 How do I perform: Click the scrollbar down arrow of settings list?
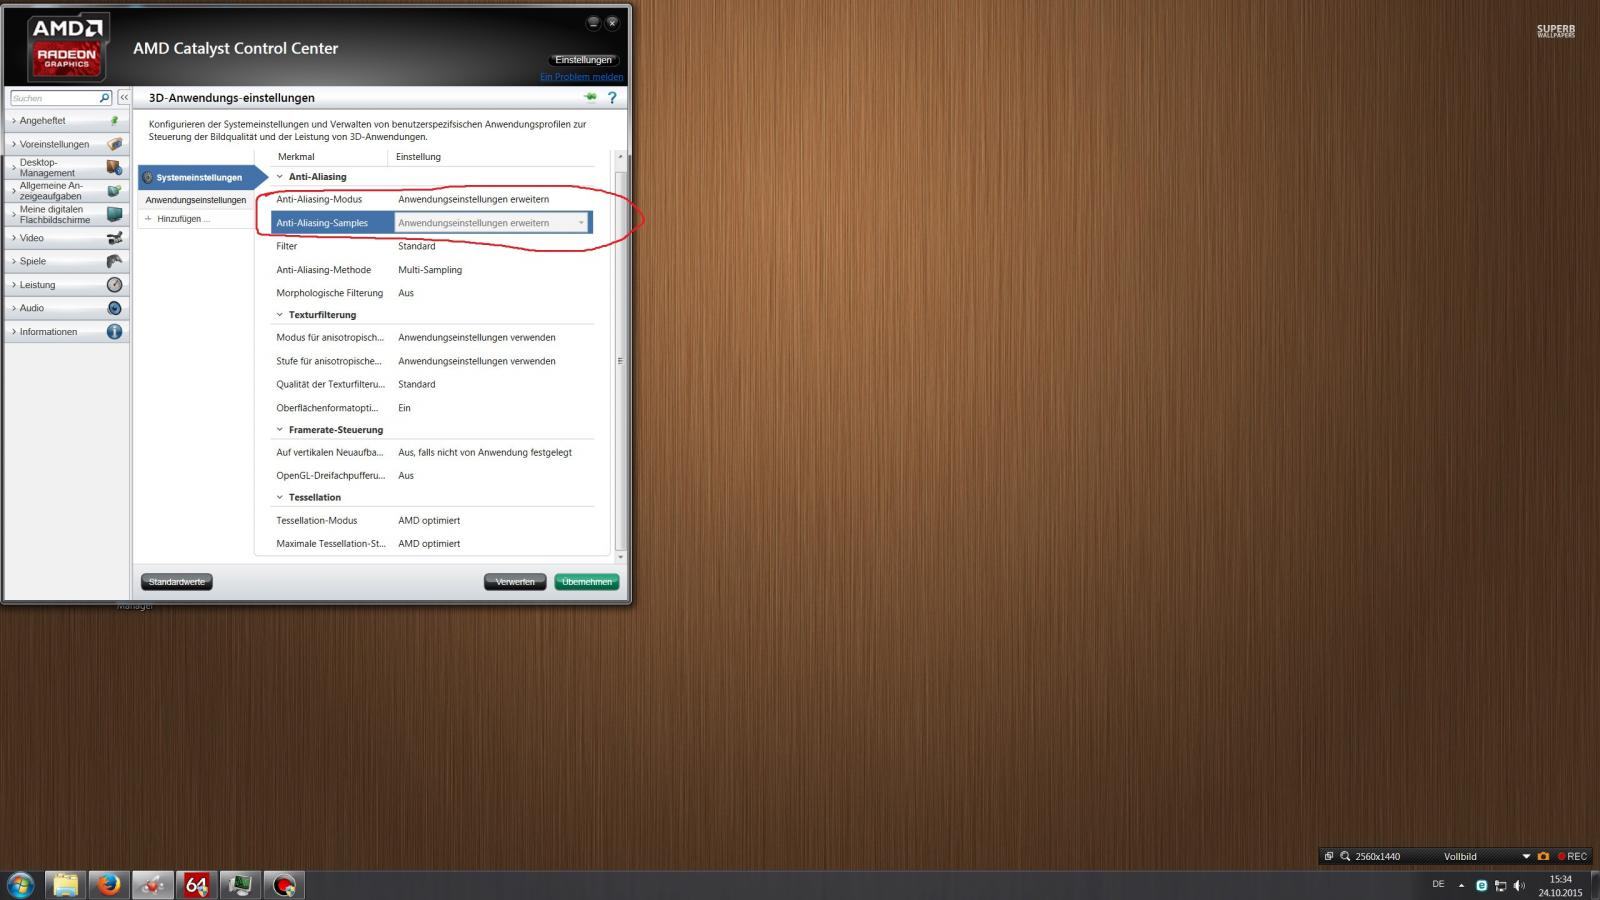pyautogui.click(x=620, y=557)
